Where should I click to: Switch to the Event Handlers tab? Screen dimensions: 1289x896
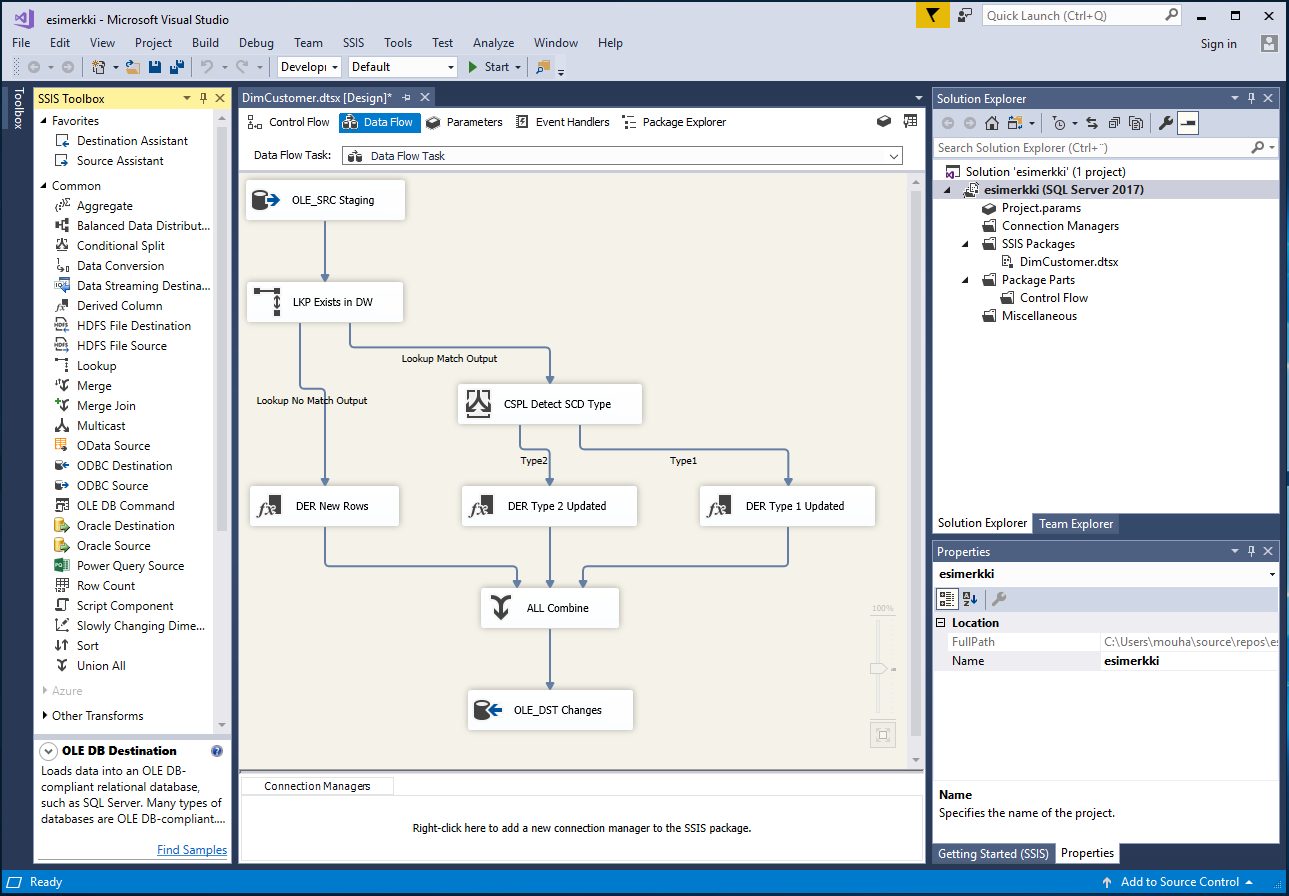[x=562, y=122]
